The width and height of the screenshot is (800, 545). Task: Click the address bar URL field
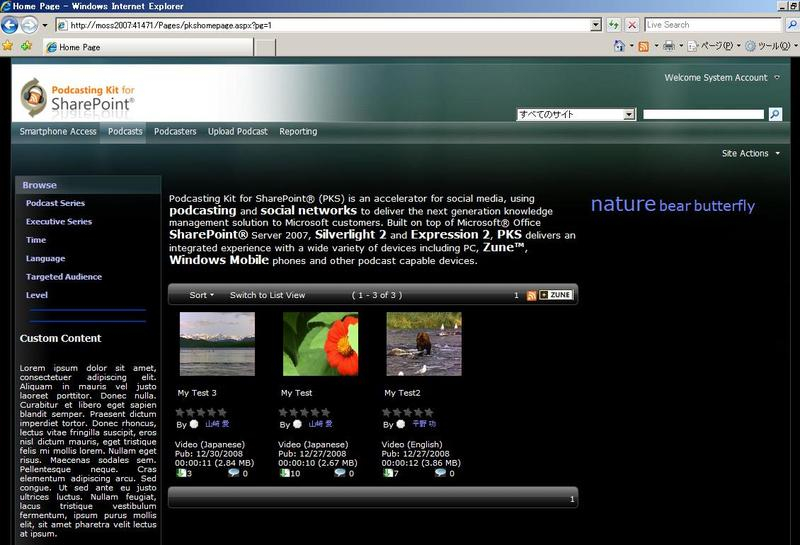click(323, 25)
